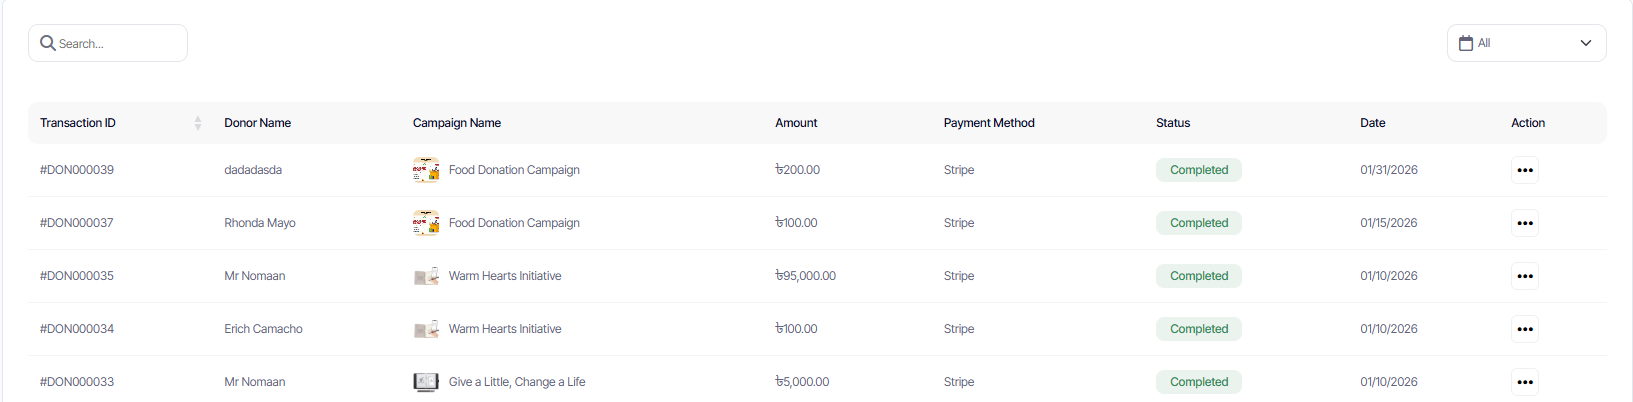The image size is (1633, 402).
Task: Click the Completed status for #DON000033
Action: click(x=1198, y=382)
